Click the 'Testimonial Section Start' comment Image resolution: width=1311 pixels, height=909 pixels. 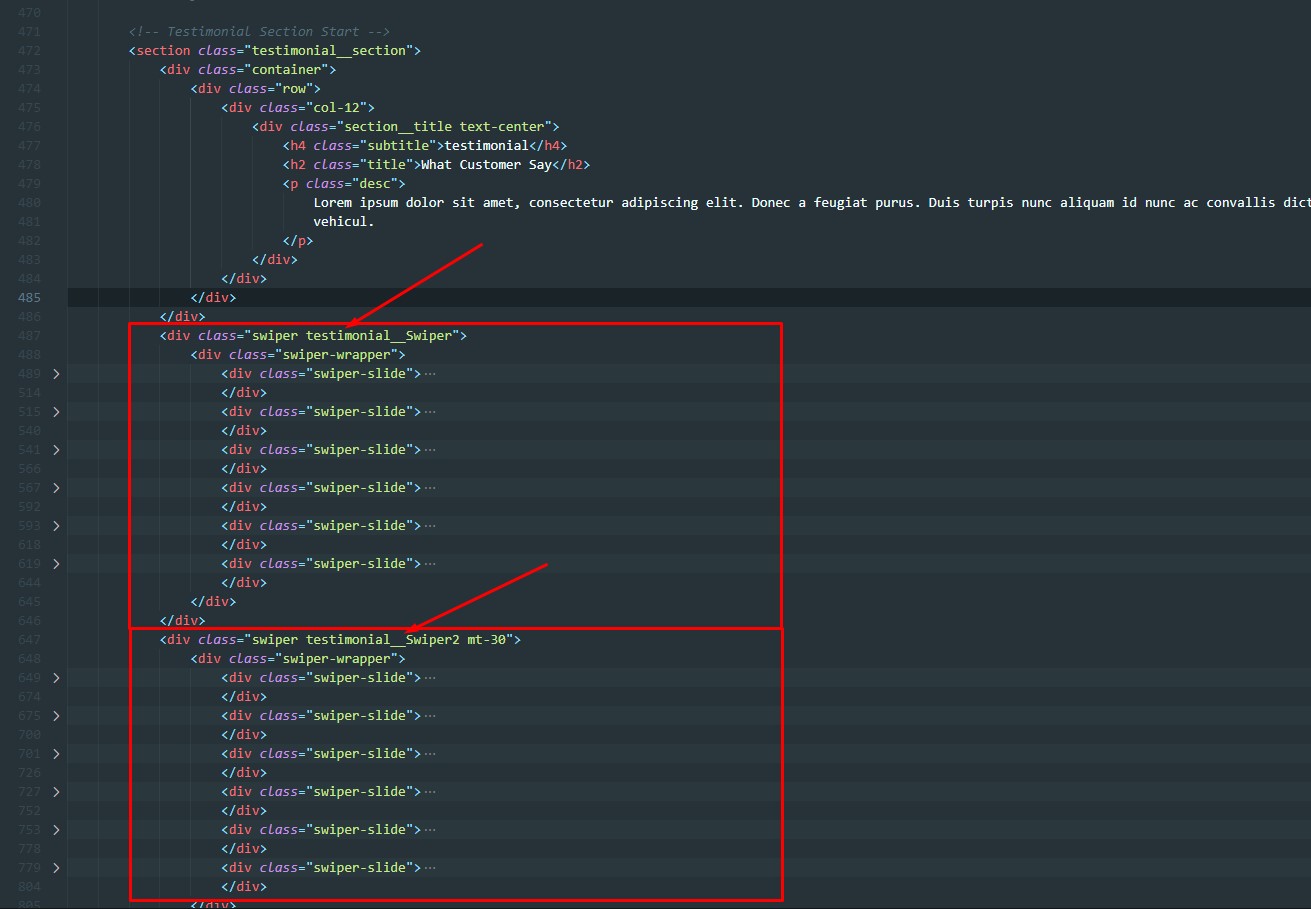point(259,32)
